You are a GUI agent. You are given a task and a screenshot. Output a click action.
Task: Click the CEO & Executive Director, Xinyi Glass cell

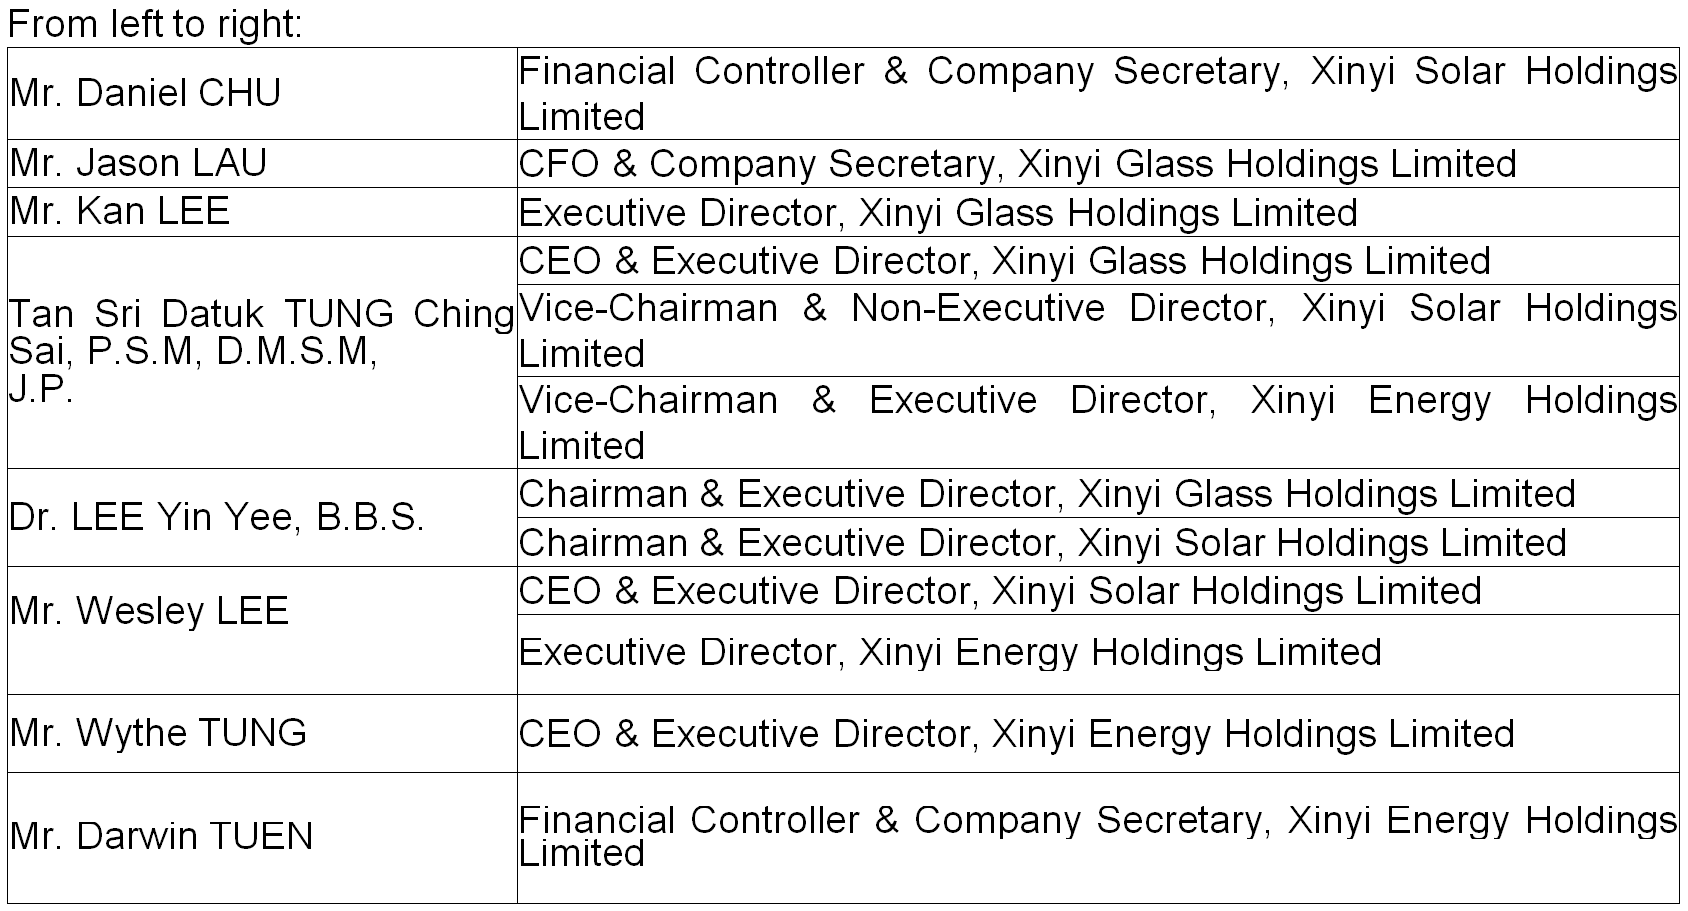pyautogui.click(x=1004, y=261)
